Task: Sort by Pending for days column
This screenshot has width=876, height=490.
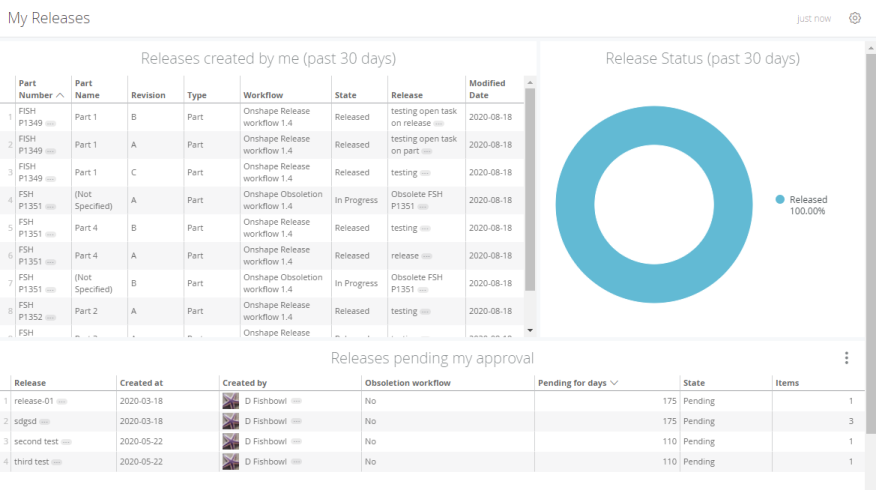Action: coord(578,383)
